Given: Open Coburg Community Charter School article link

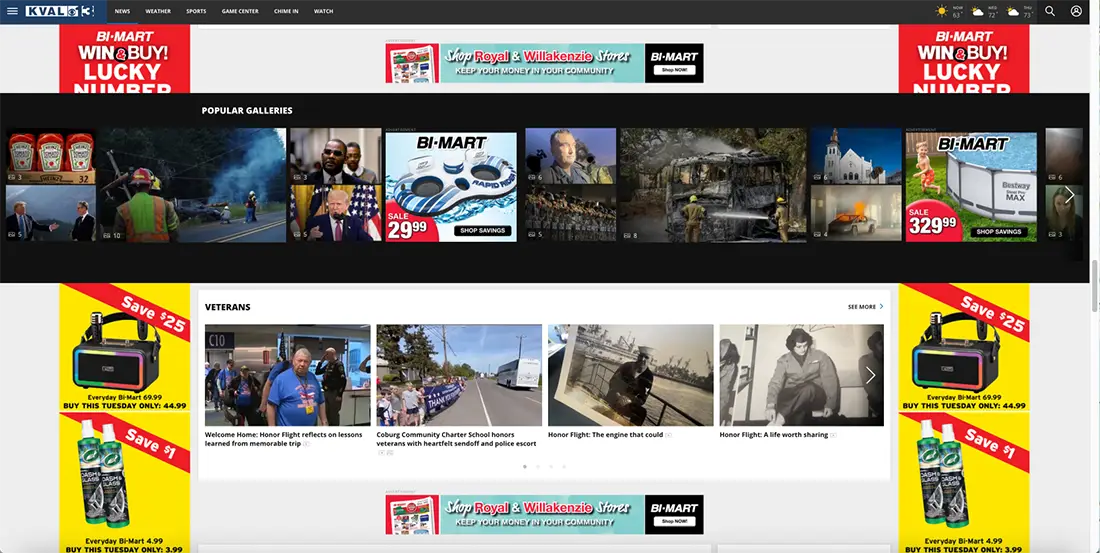Looking at the screenshot, I should point(456,439).
